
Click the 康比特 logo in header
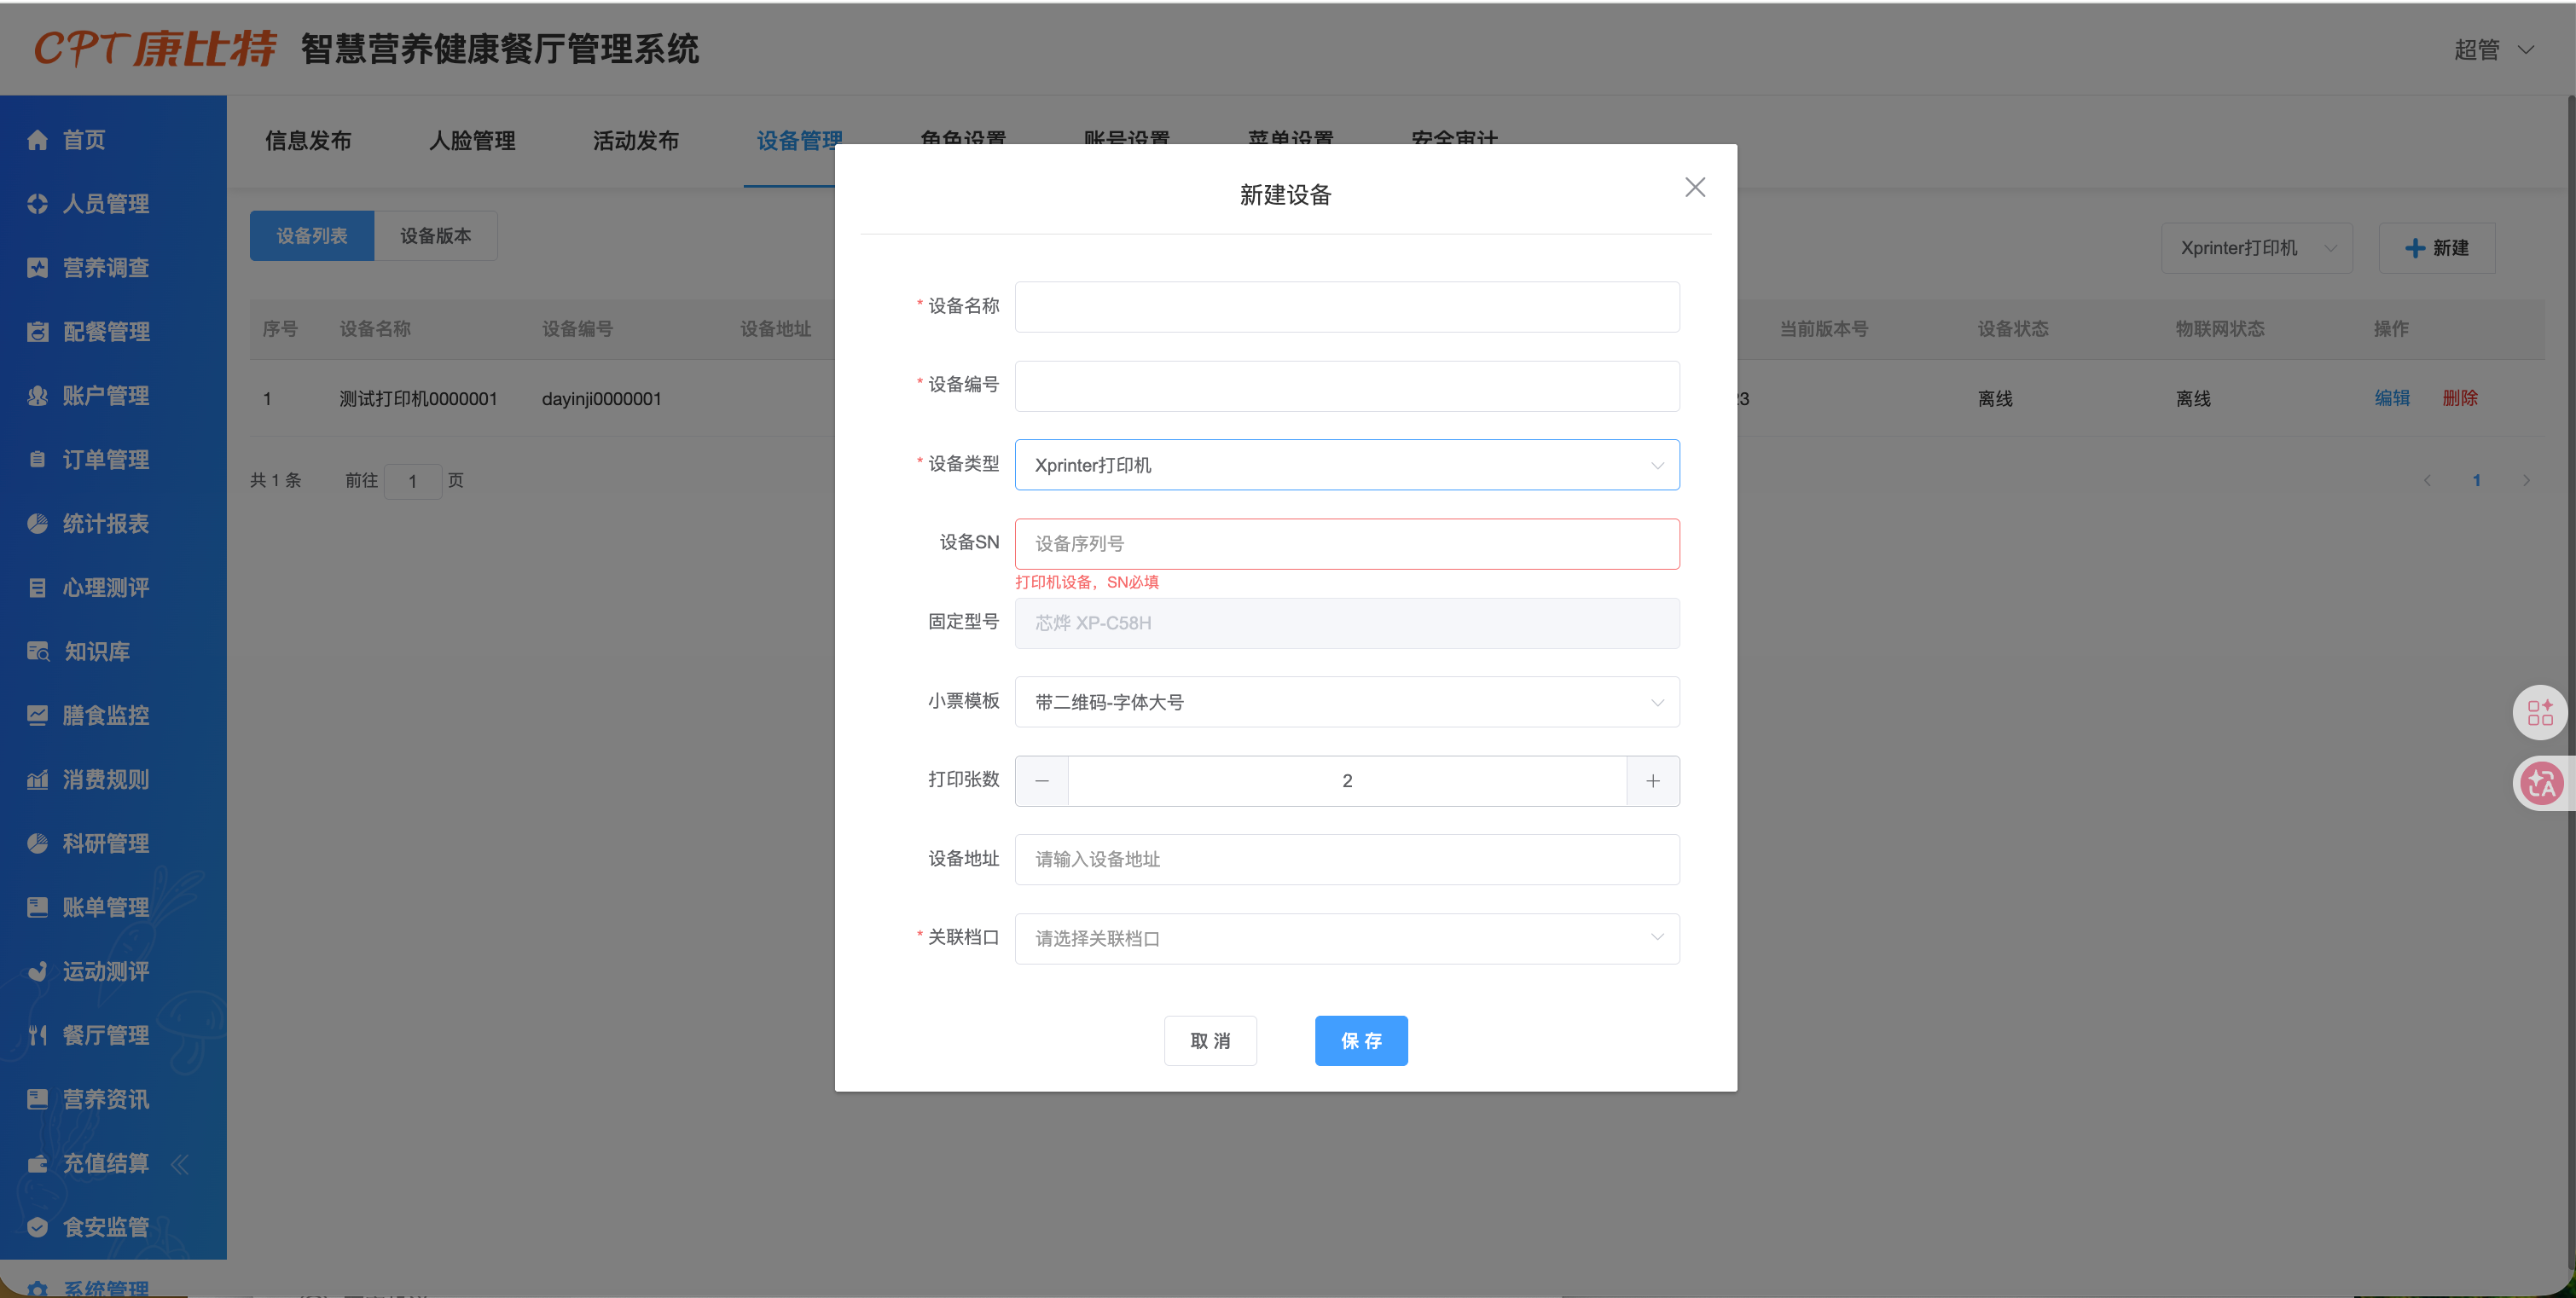point(155,48)
